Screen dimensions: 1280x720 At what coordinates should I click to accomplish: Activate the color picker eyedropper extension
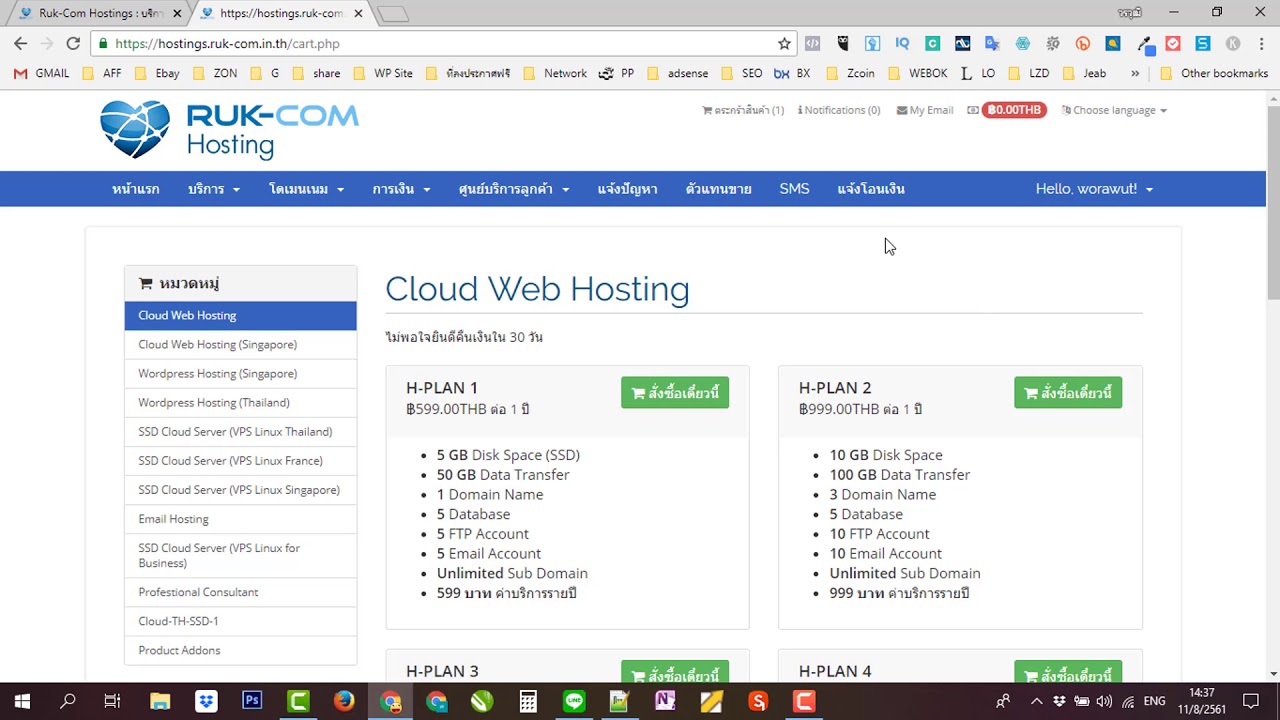[x=1145, y=44]
